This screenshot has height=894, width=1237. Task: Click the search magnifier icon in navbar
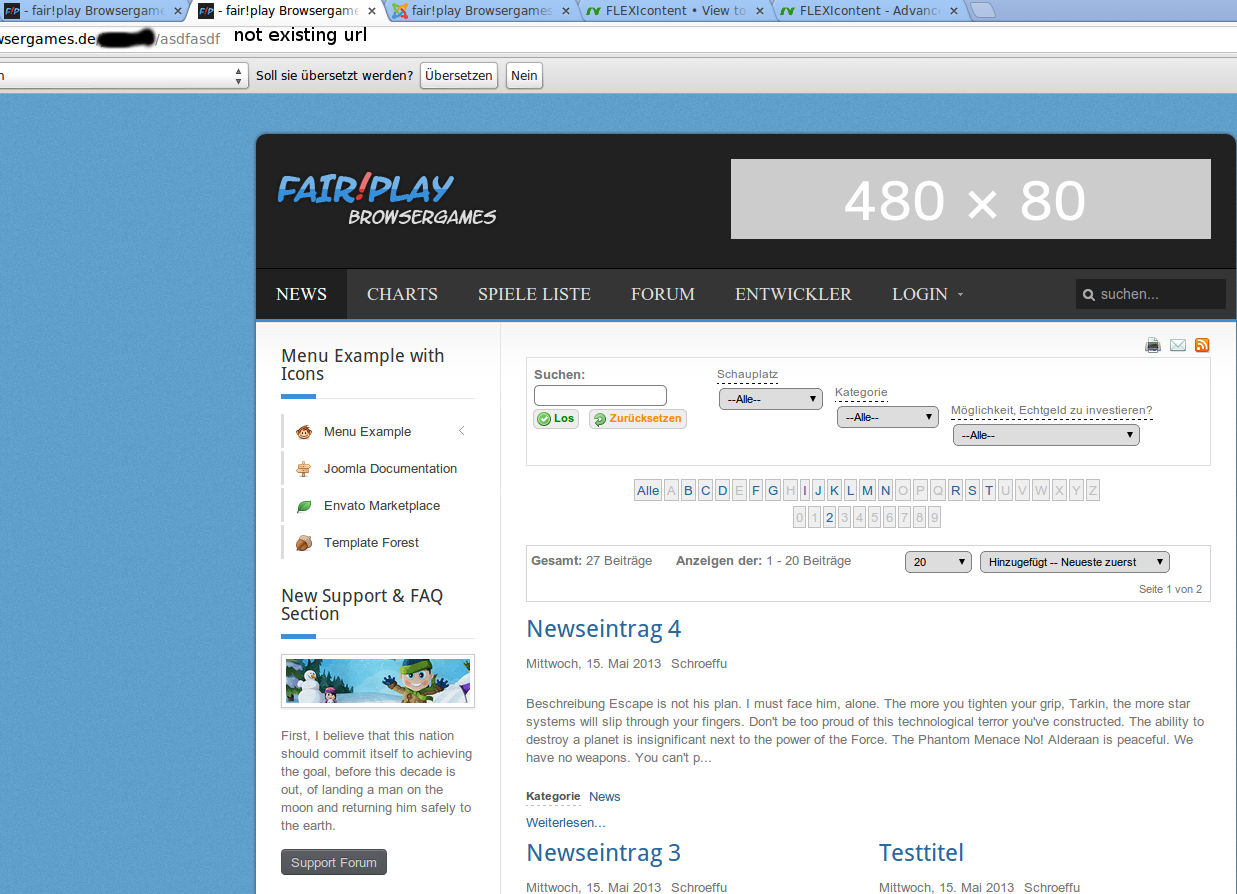(1089, 294)
